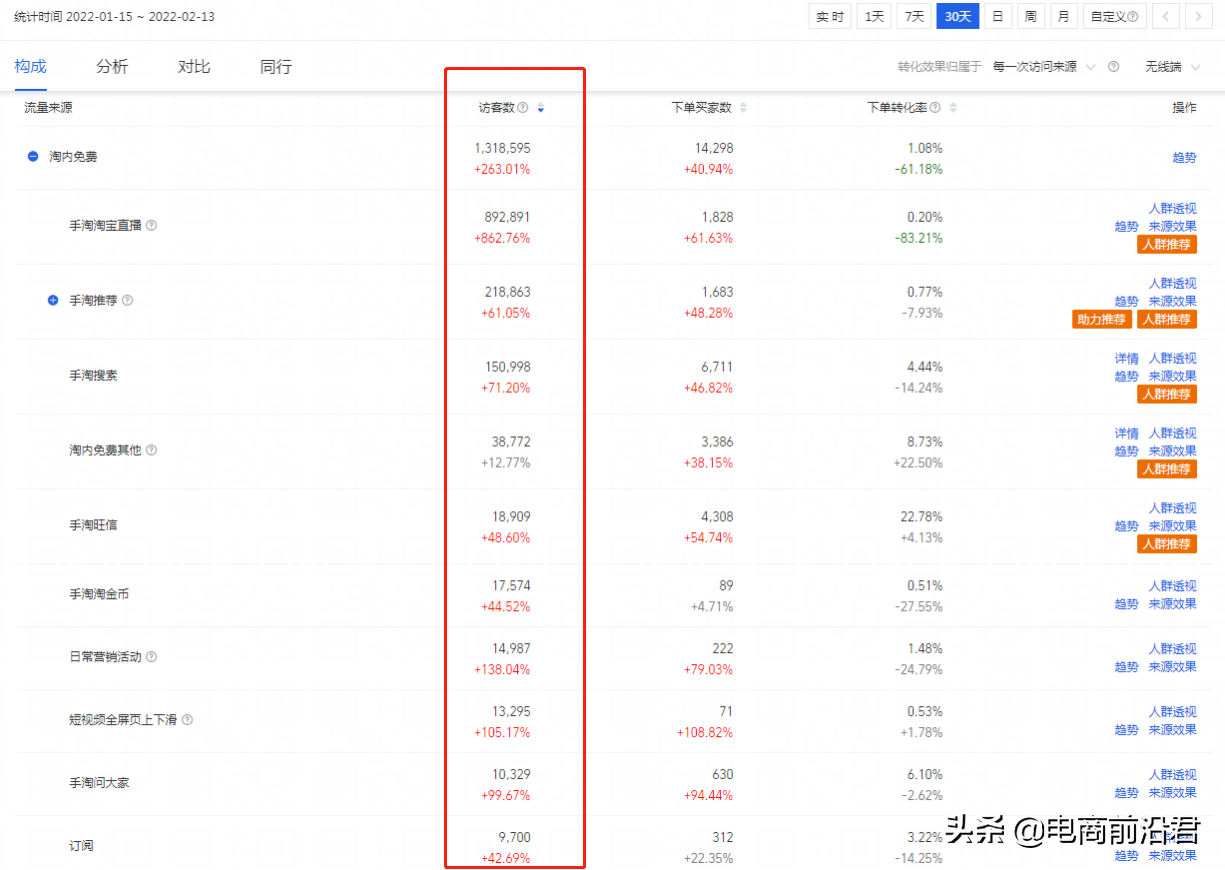1225x870 pixels.
Task: Open the 无线端 terminal dropdown
Action: (1166, 66)
